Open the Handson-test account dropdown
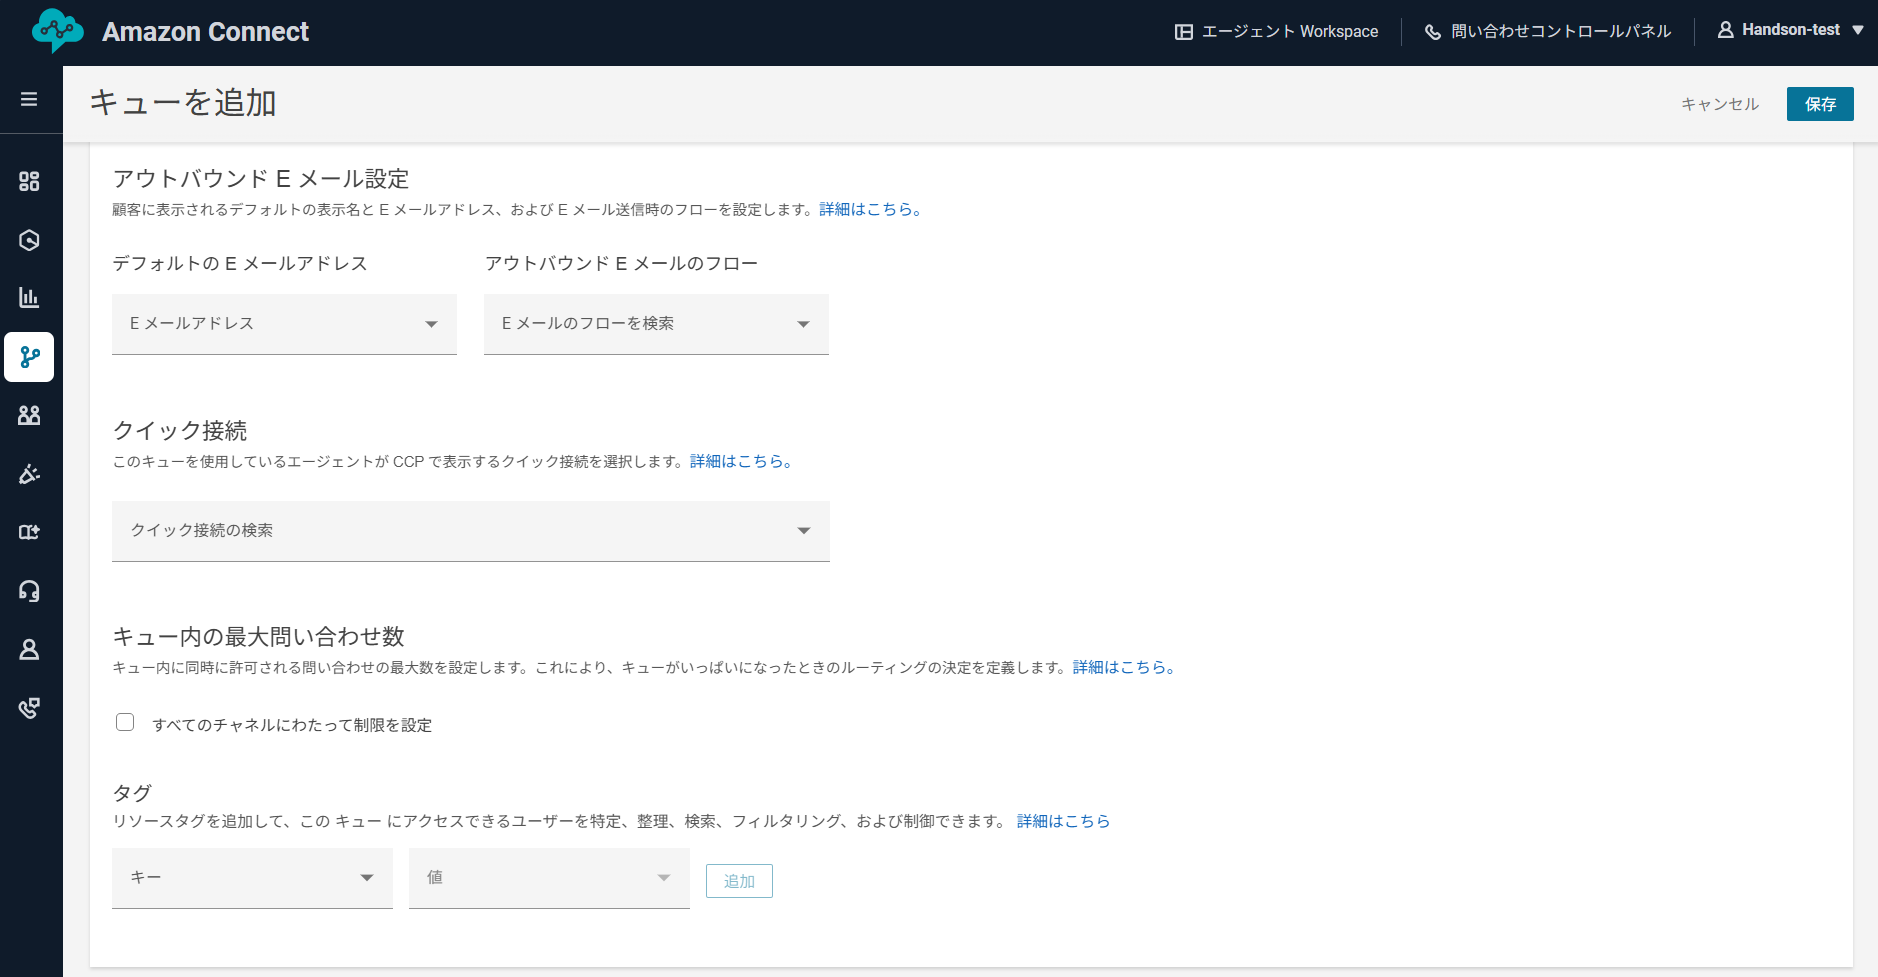The width and height of the screenshot is (1878, 977). tap(1789, 29)
